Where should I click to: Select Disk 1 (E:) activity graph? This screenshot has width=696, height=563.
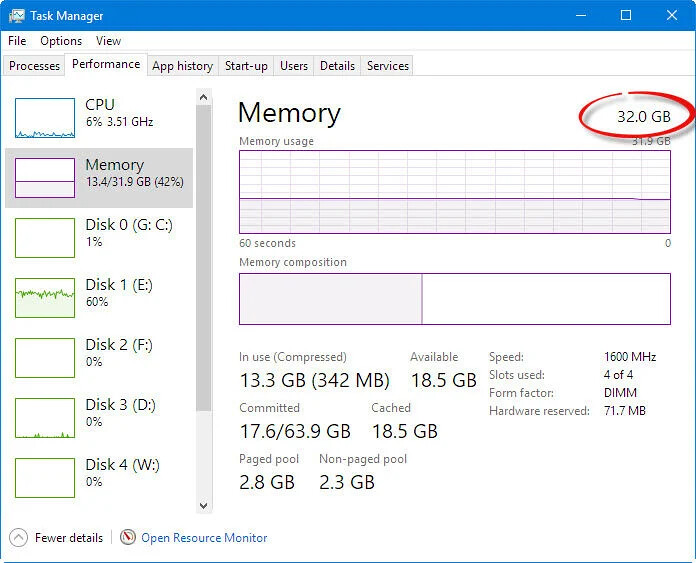(45, 297)
